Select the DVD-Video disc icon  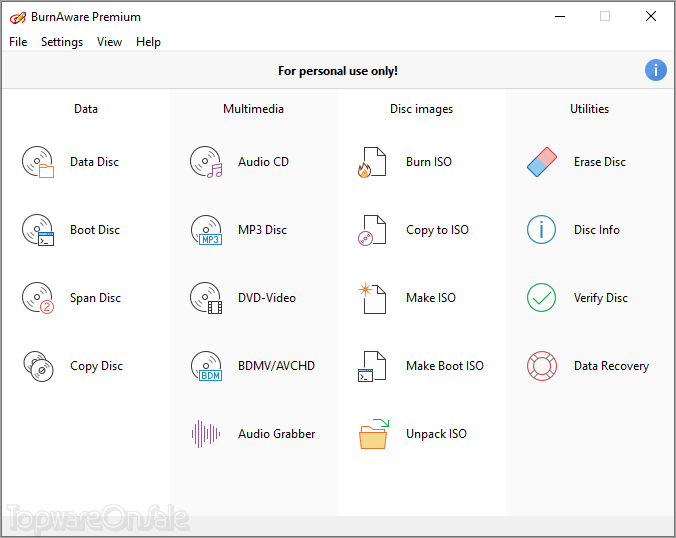coord(206,298)
